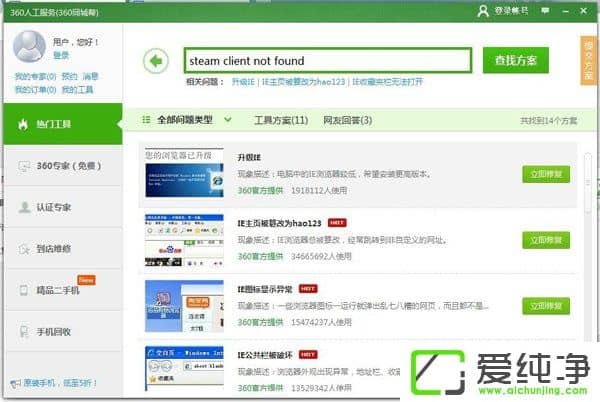This screenshot has width=600, height=402.
Task: Click the person icon beside 认证专家
Action: pyautogui.click(x=24, y=207)
